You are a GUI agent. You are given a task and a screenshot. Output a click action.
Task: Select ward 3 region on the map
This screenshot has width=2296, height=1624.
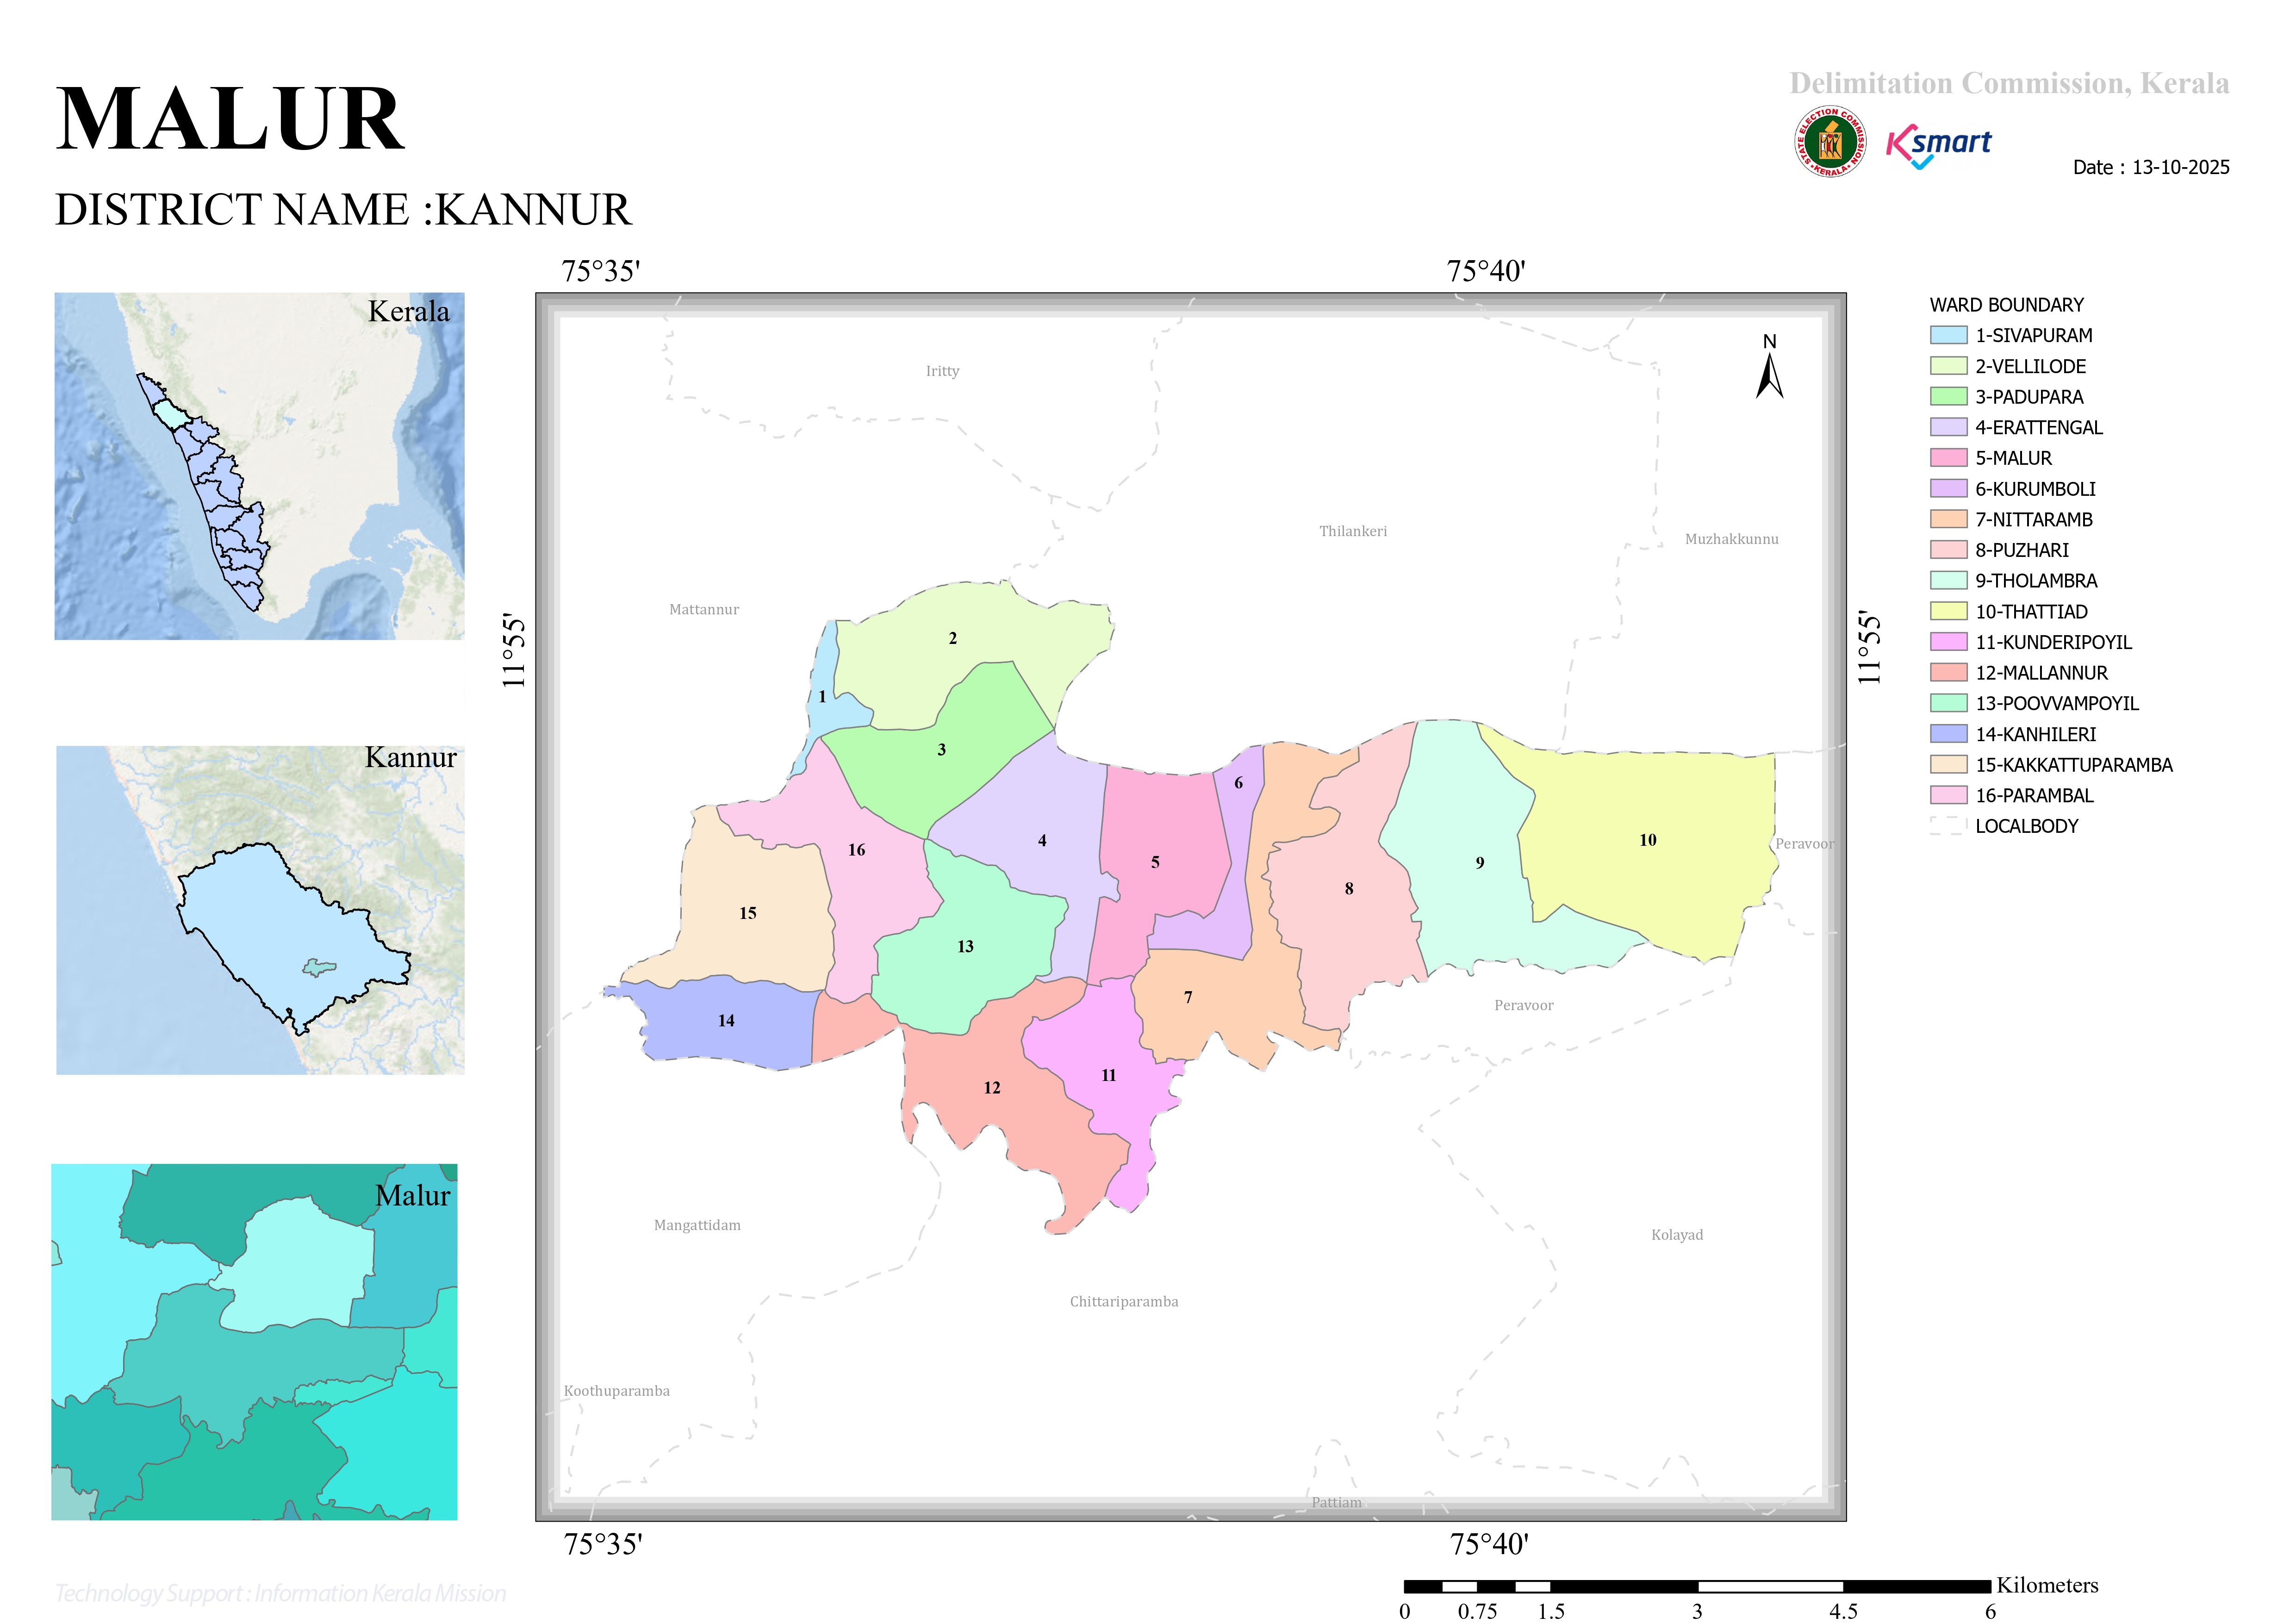[x=941, y=749]
